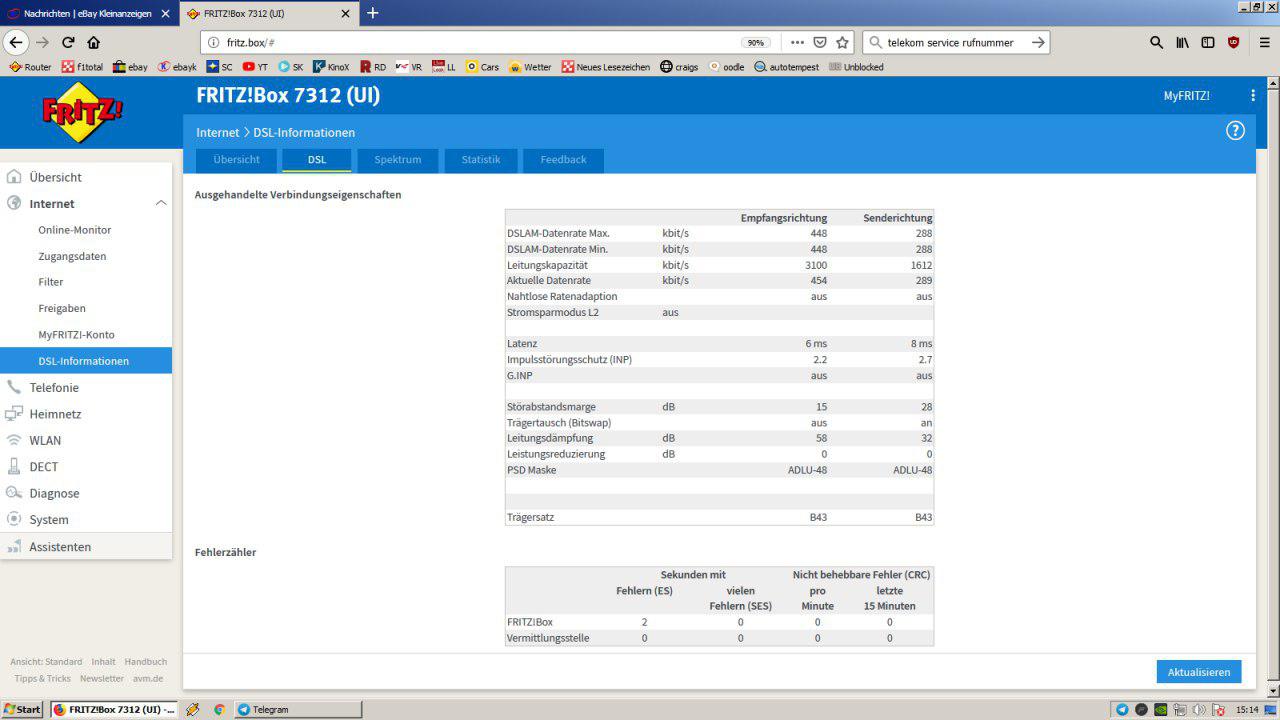Open the Windows Start button

pos(23,709)
